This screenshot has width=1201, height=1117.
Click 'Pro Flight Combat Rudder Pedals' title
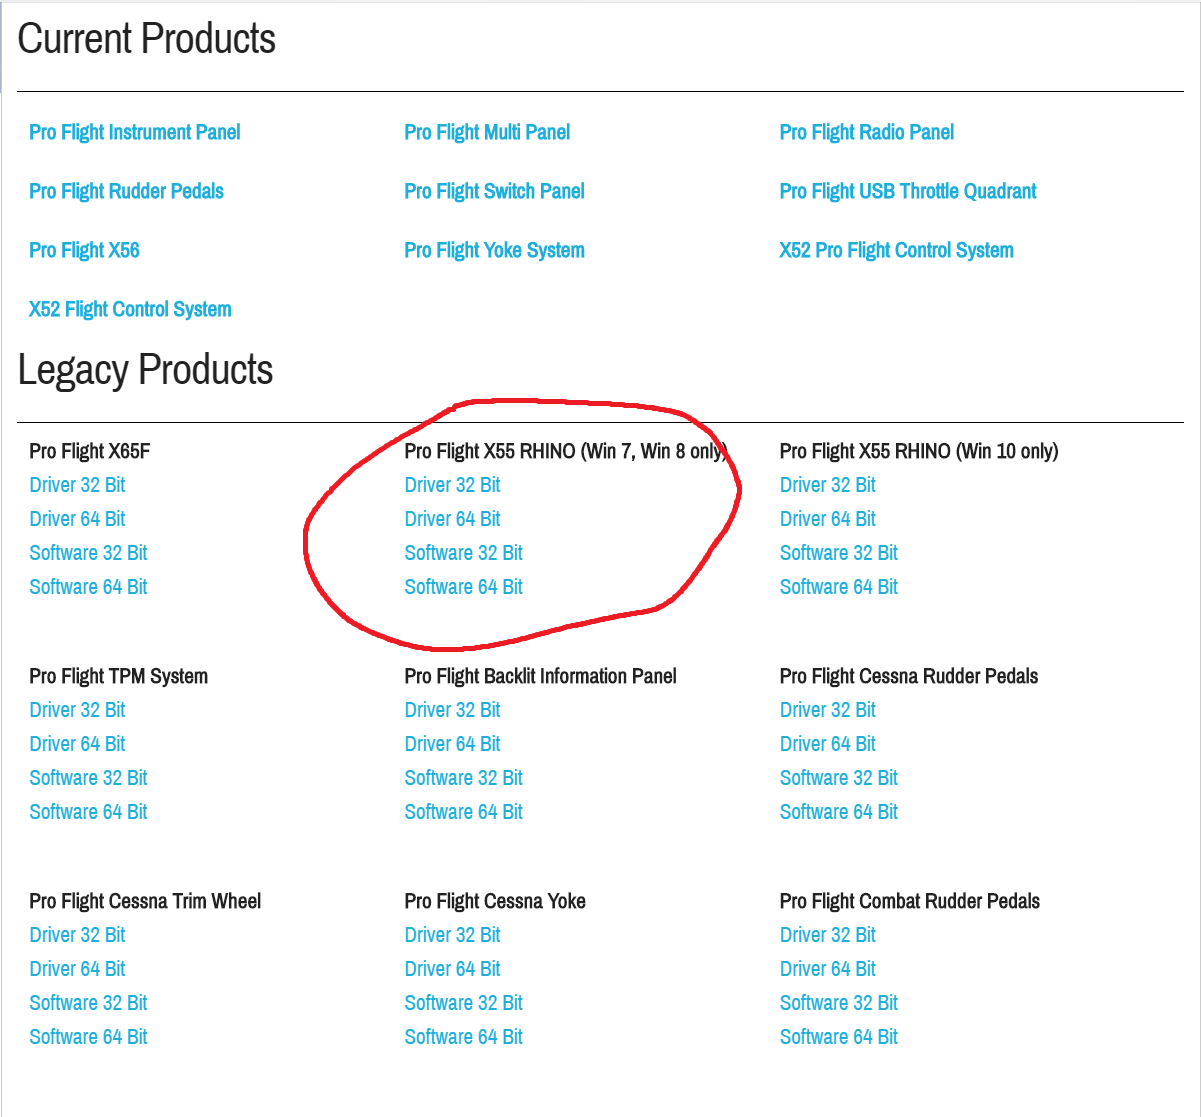(909, 901)
